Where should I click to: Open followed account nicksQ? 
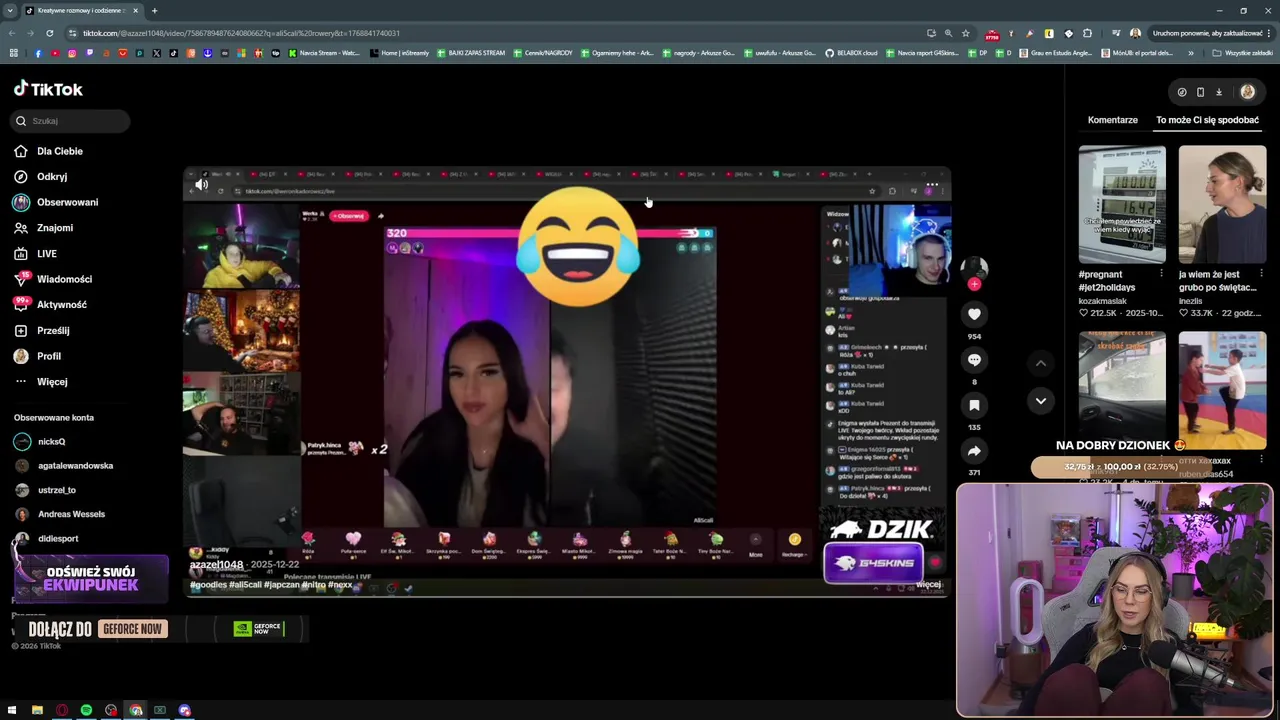pyautogui.click(x=51, y=441)
